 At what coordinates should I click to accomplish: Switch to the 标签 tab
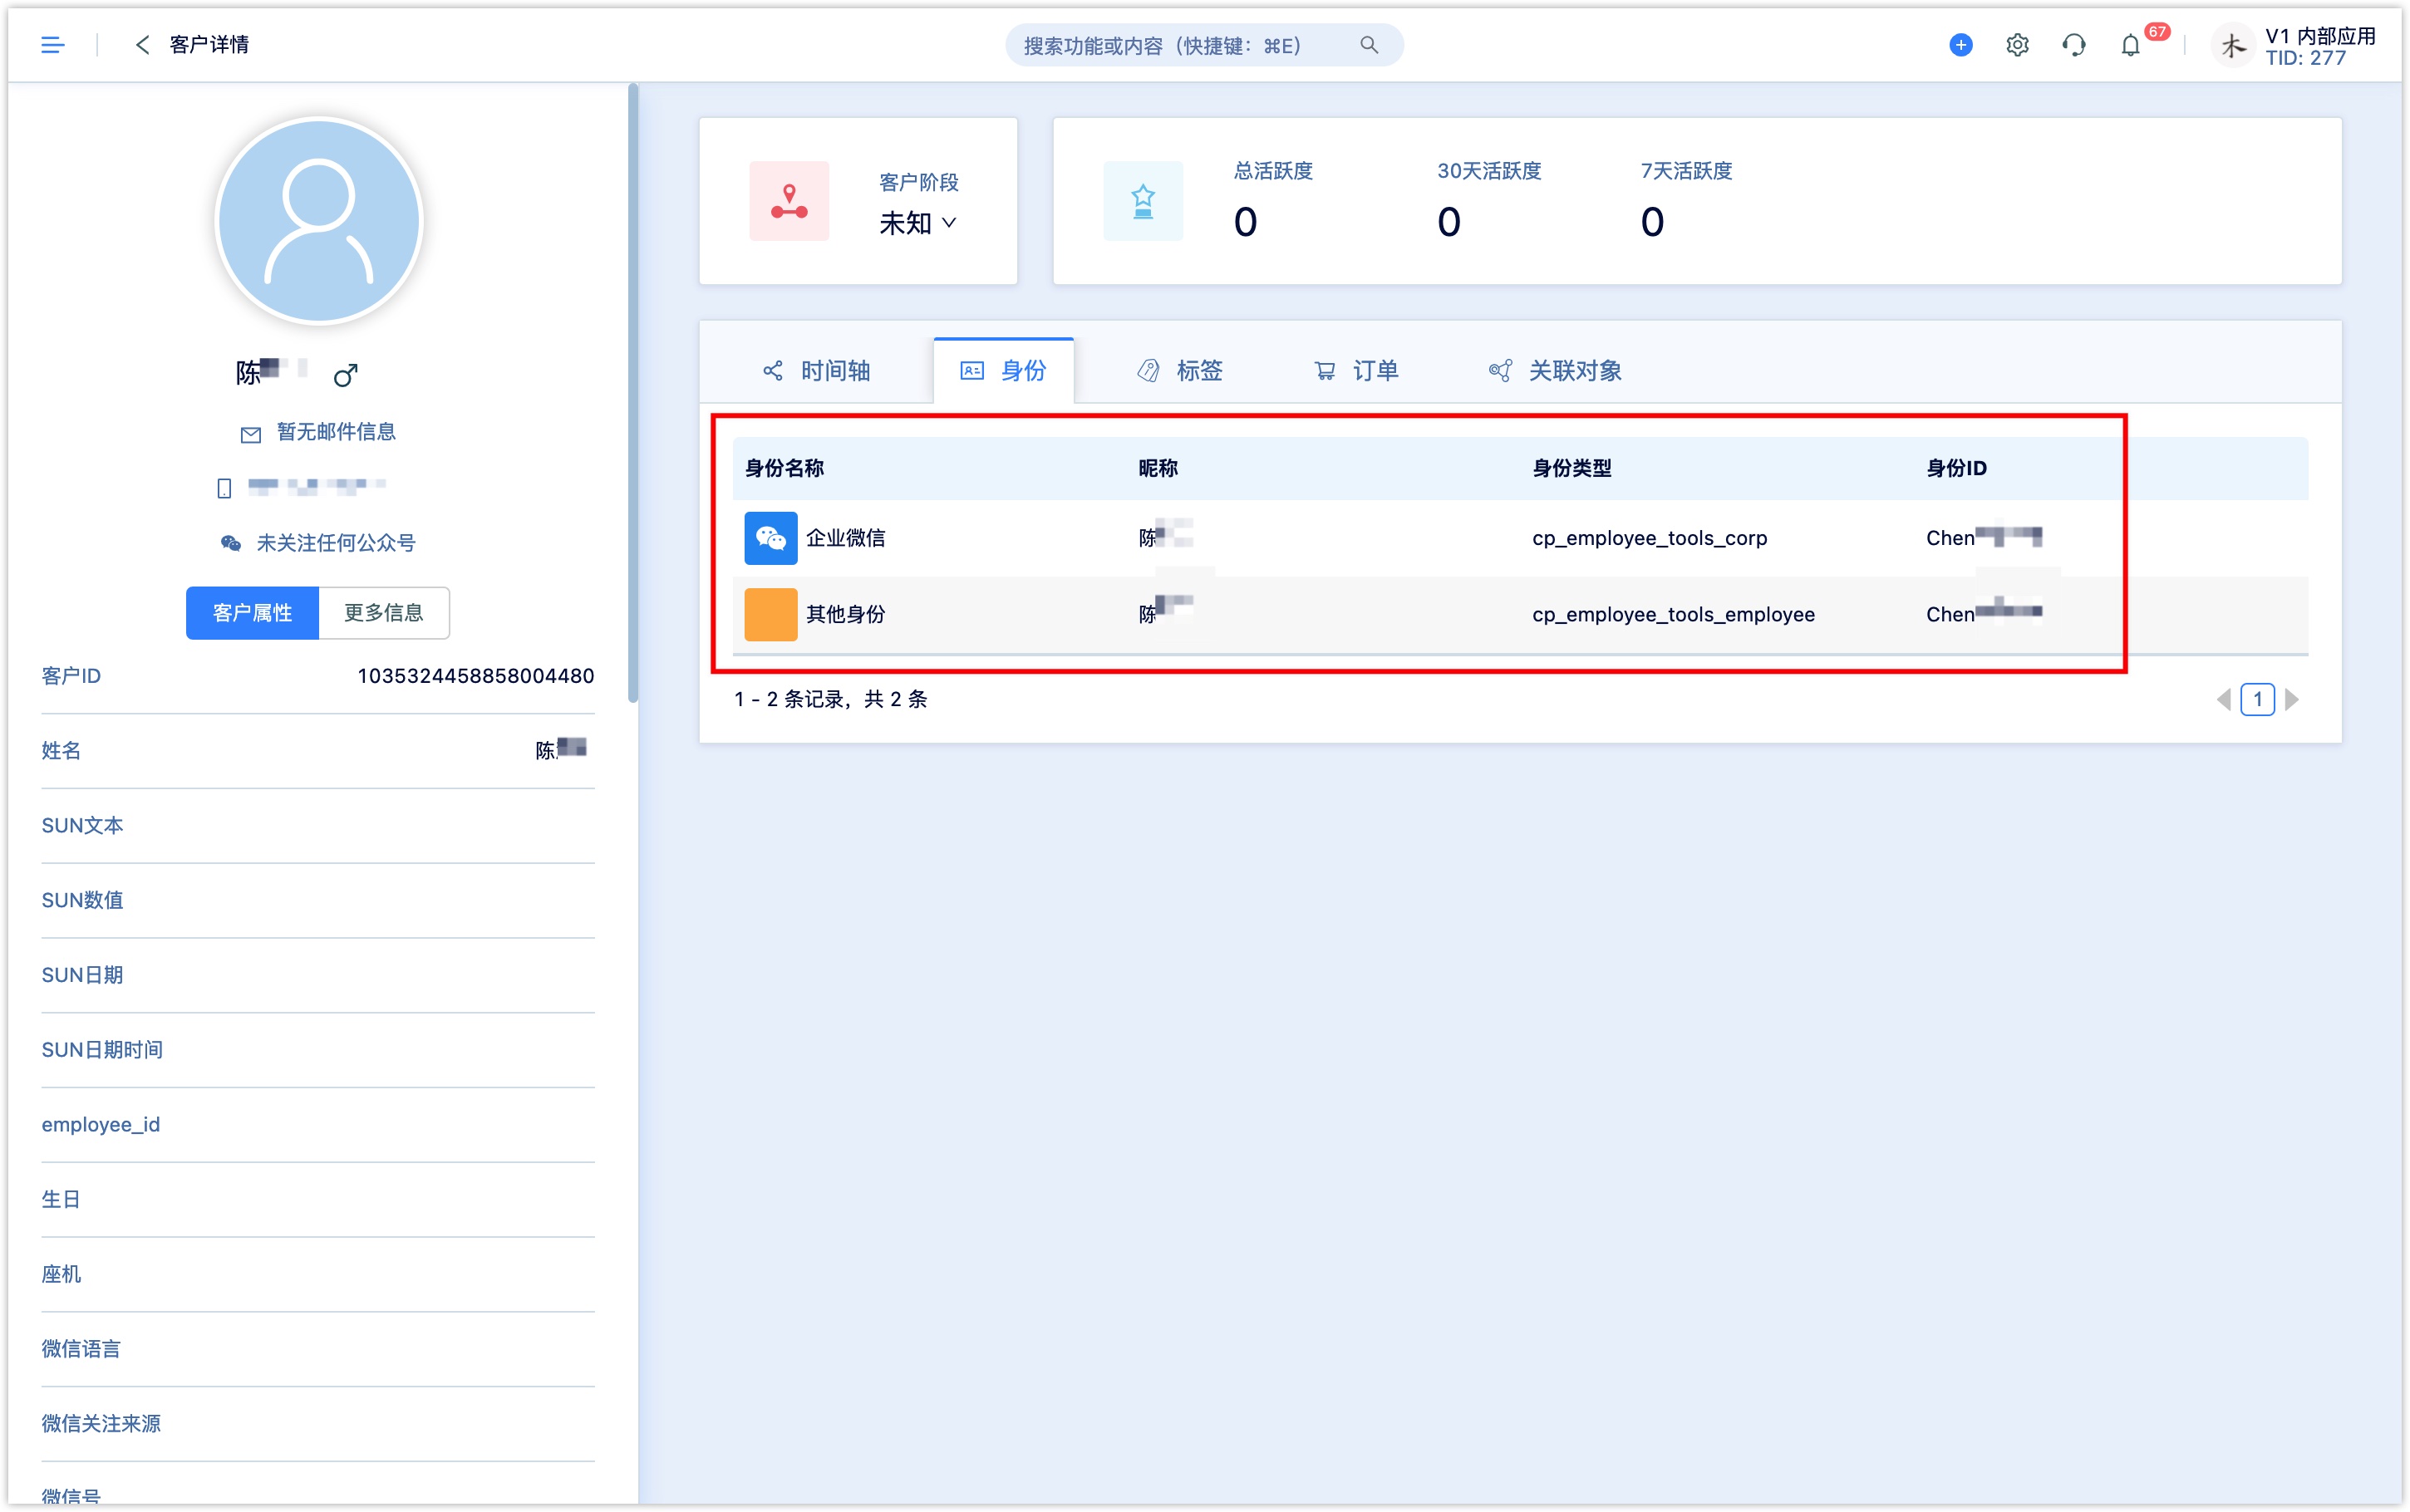pyautogui.click(x=1180, y=371)
